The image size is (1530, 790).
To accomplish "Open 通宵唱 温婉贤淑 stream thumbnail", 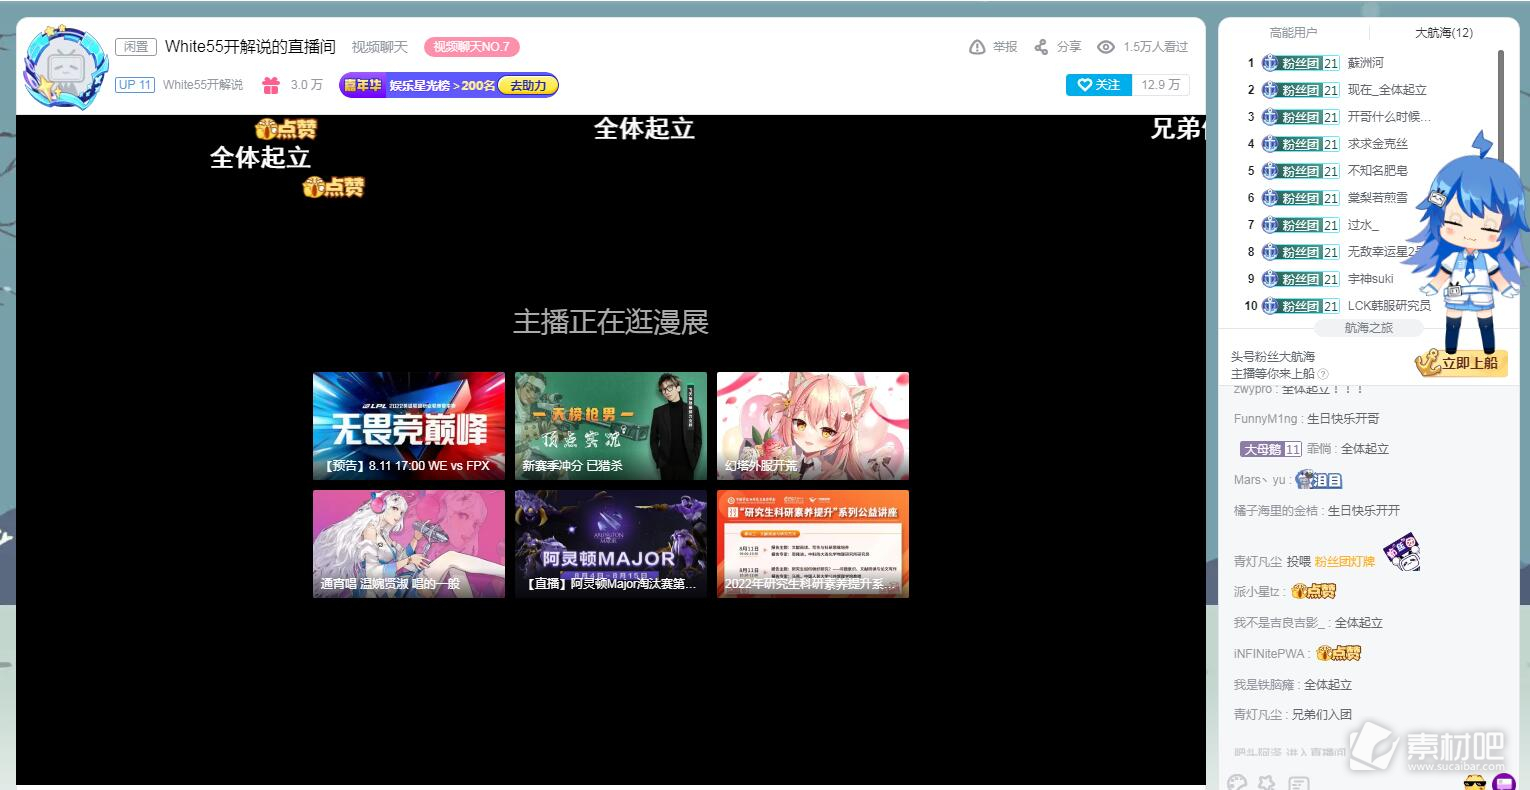I will (409, 544).
